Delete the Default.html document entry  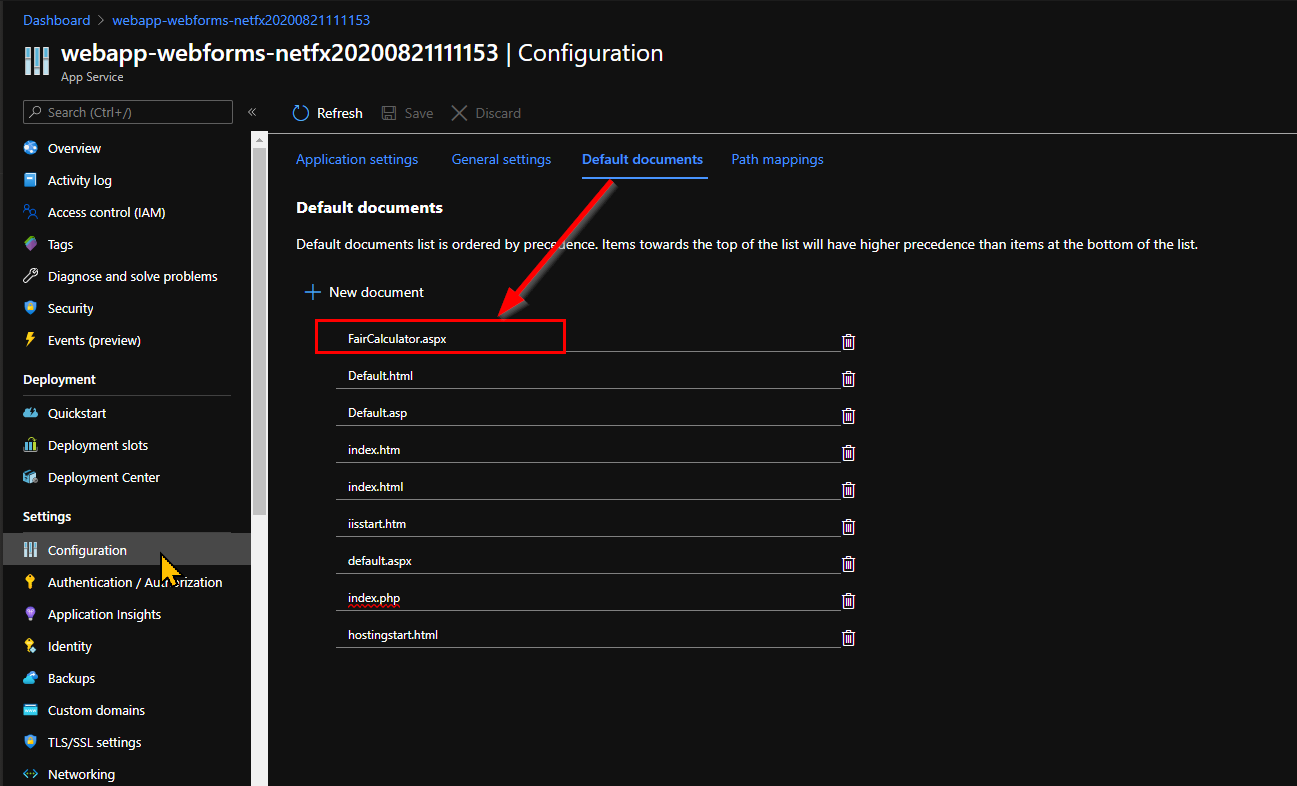coord(848,379)
